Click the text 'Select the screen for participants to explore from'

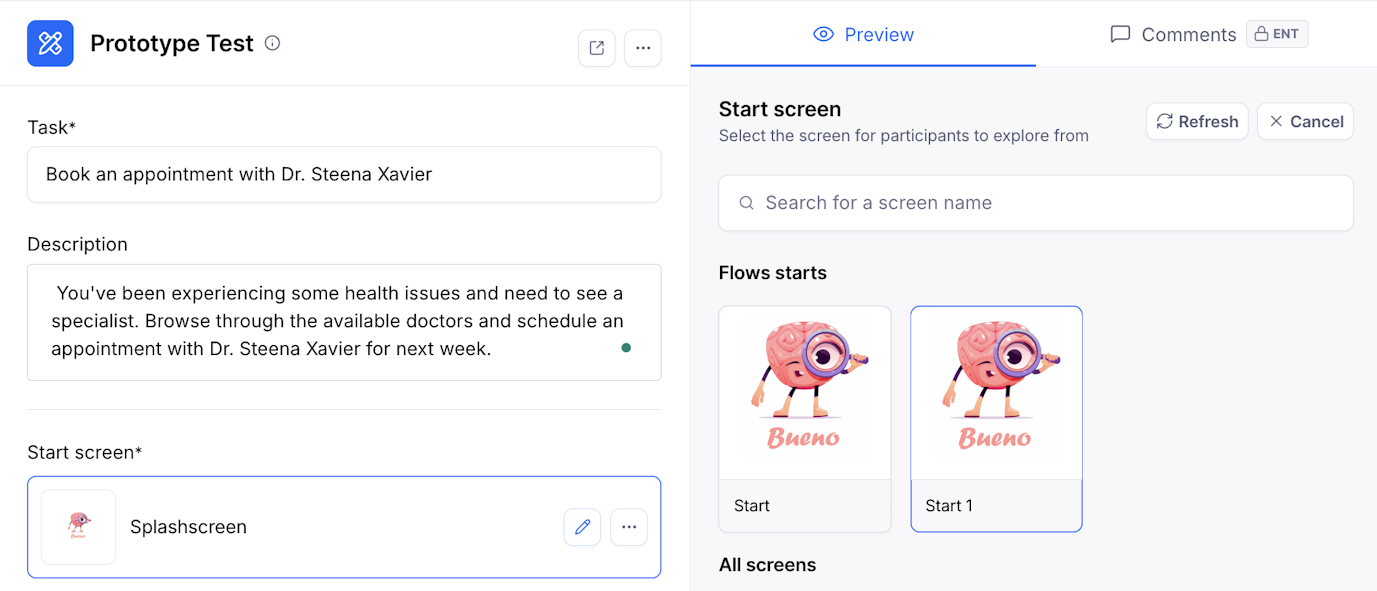[x=904, y=136]
